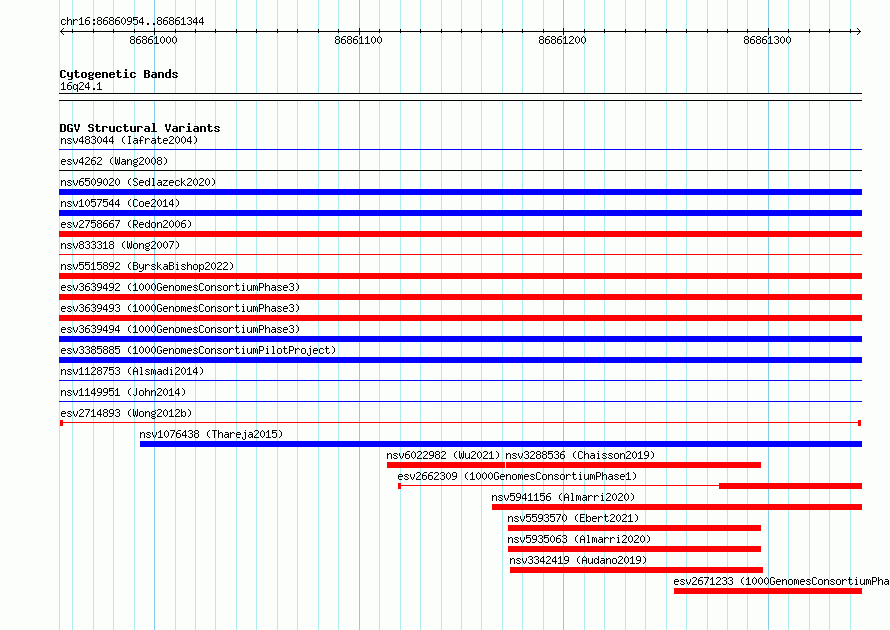Select the 86861200 ruler position label
890x630 pixels.
(x=562, y=40)
